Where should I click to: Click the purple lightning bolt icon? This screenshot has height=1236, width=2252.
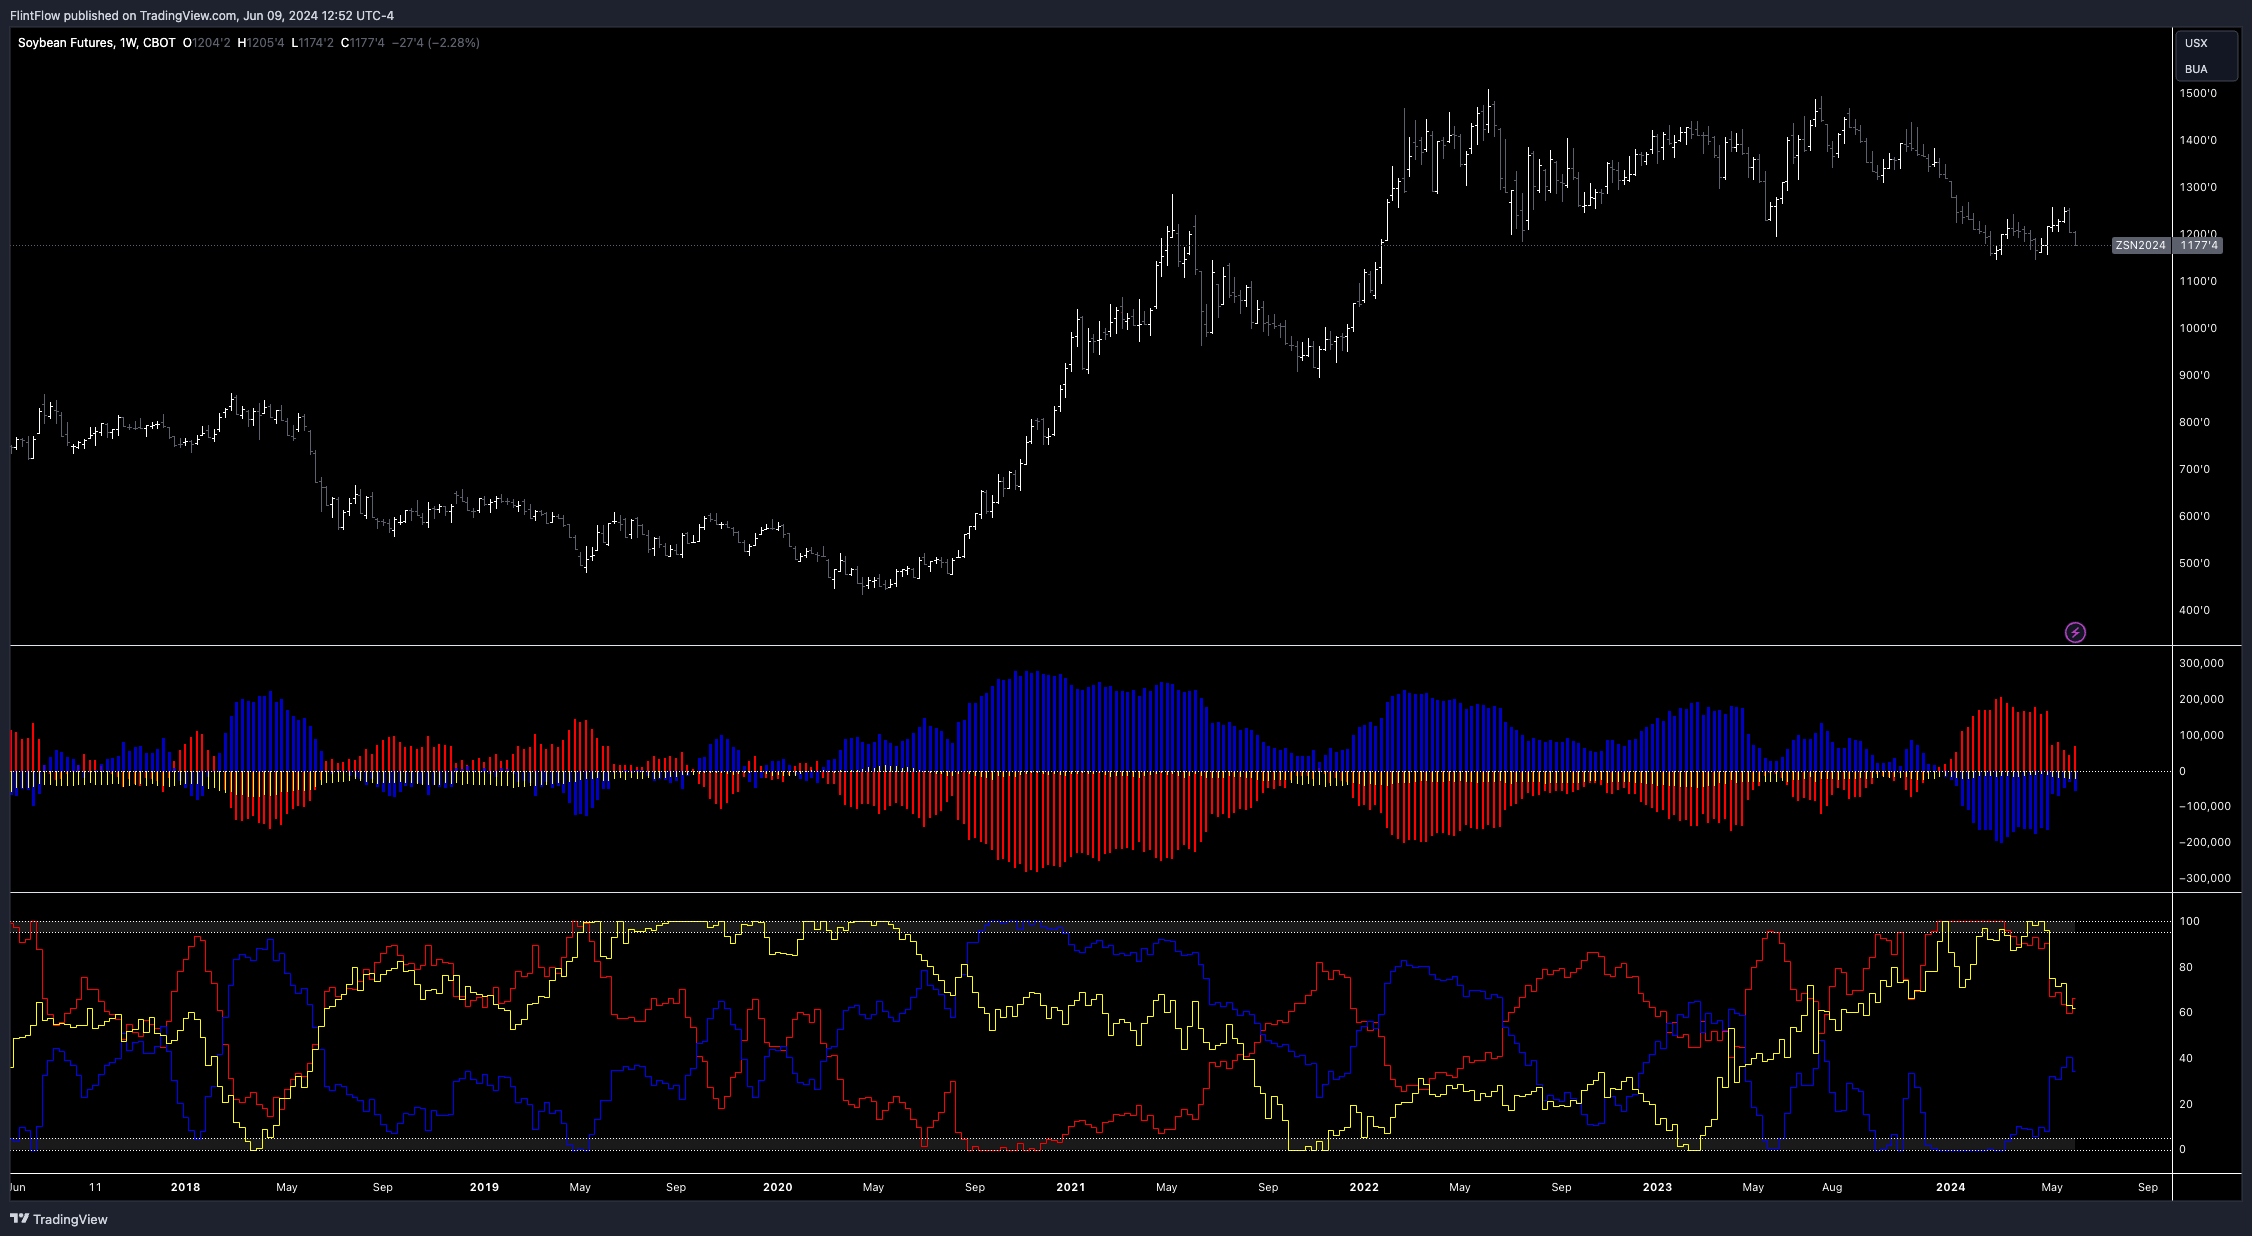(2075, 632)
